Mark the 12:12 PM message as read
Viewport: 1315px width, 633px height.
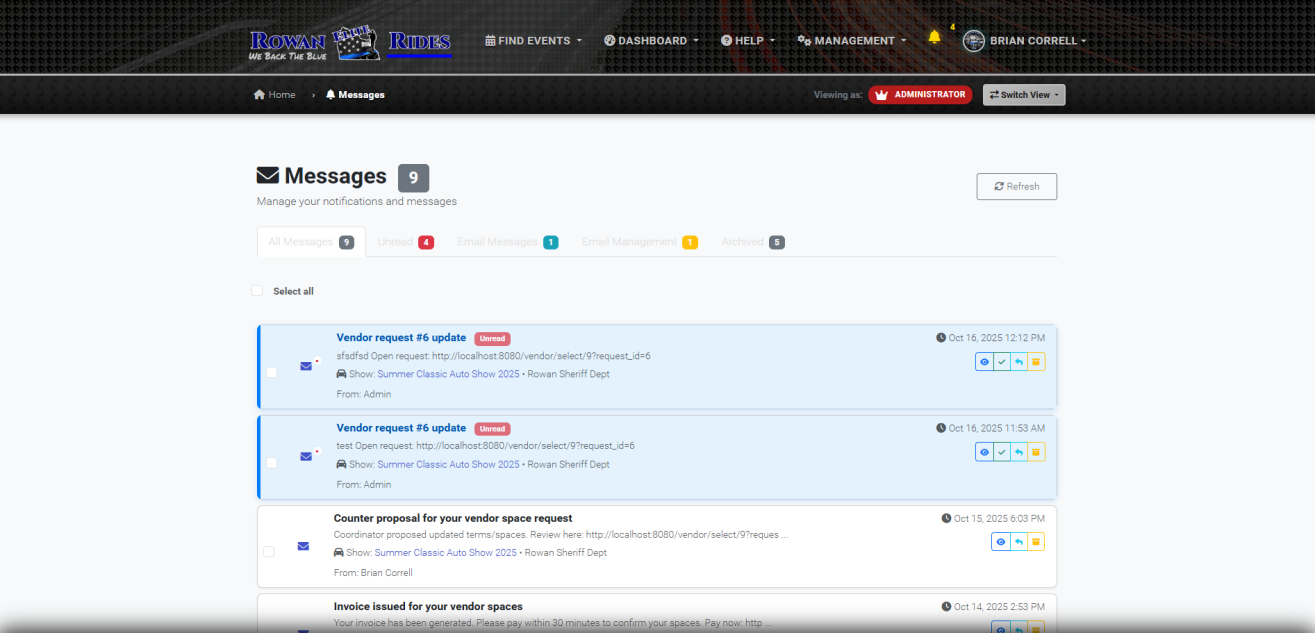coord(1001,362)
